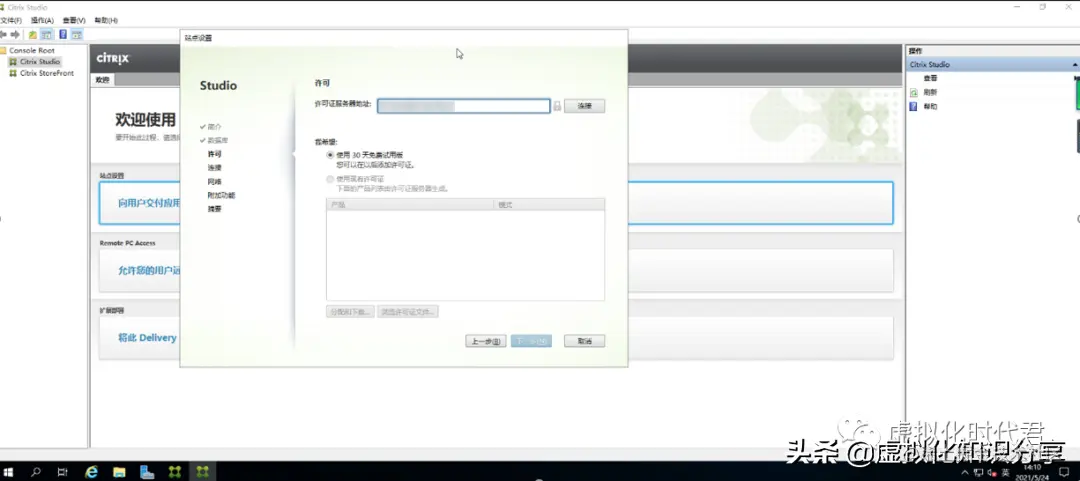Click the lock icon beside the license address field

(x=557, y=106)
